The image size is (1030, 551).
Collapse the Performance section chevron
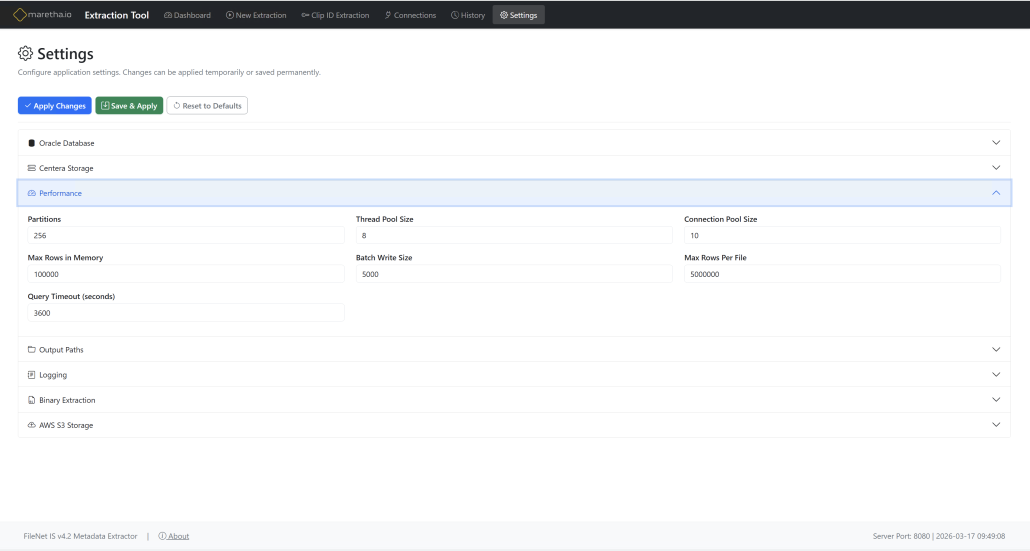click(x=996, y=192)
